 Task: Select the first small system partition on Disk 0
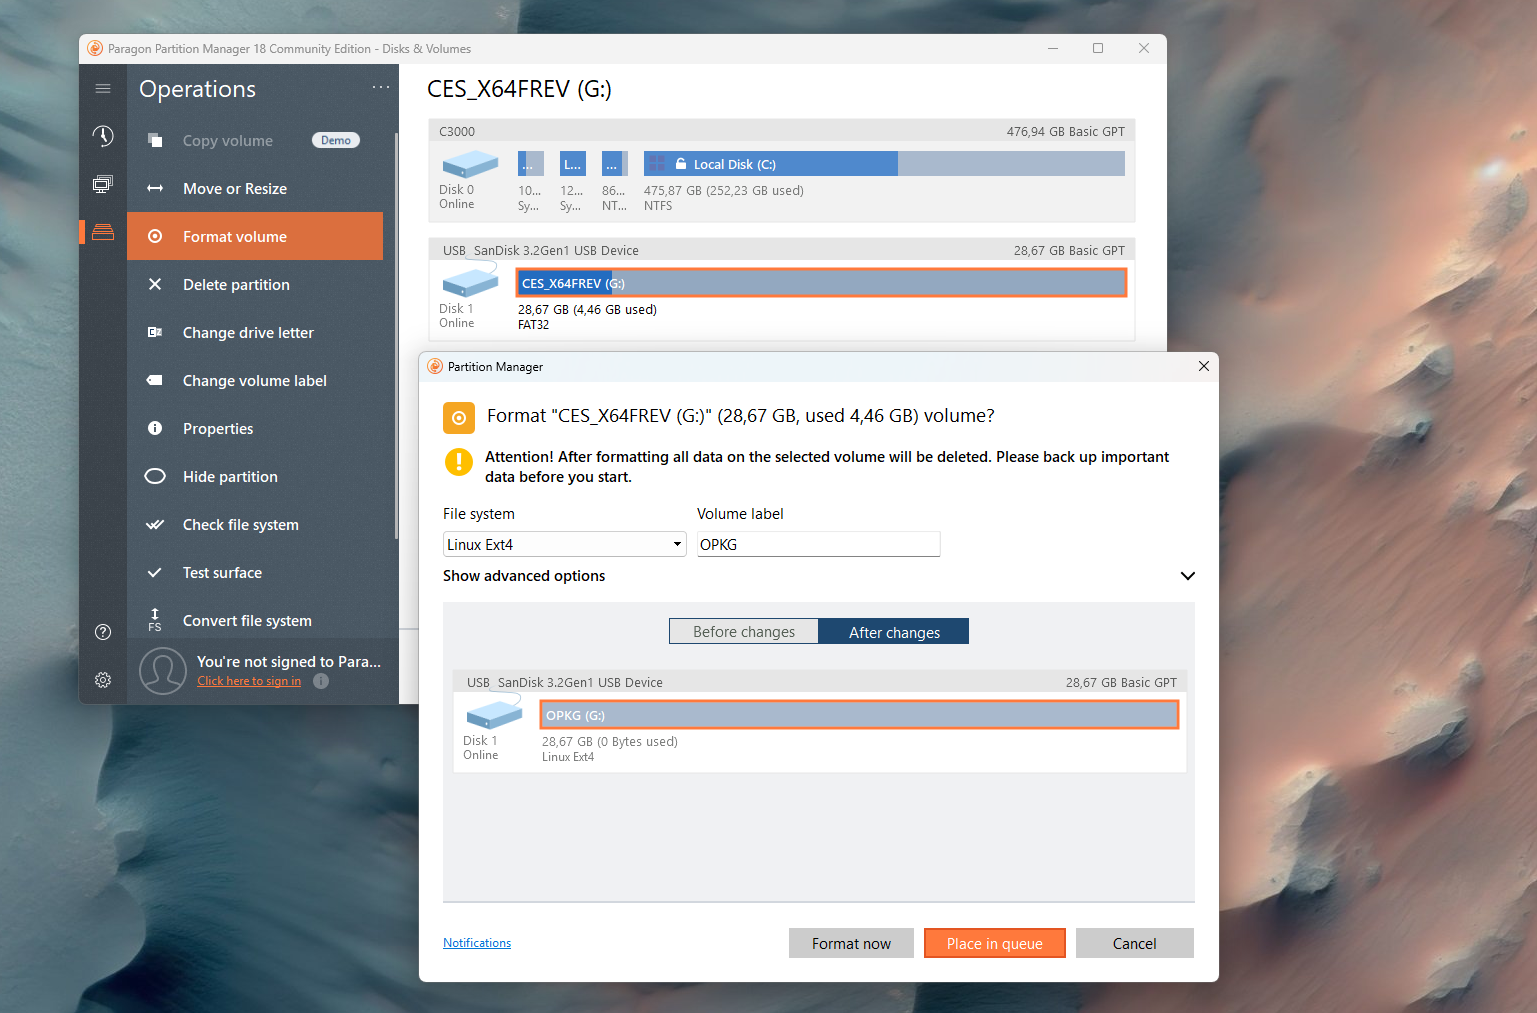(530, 164)
